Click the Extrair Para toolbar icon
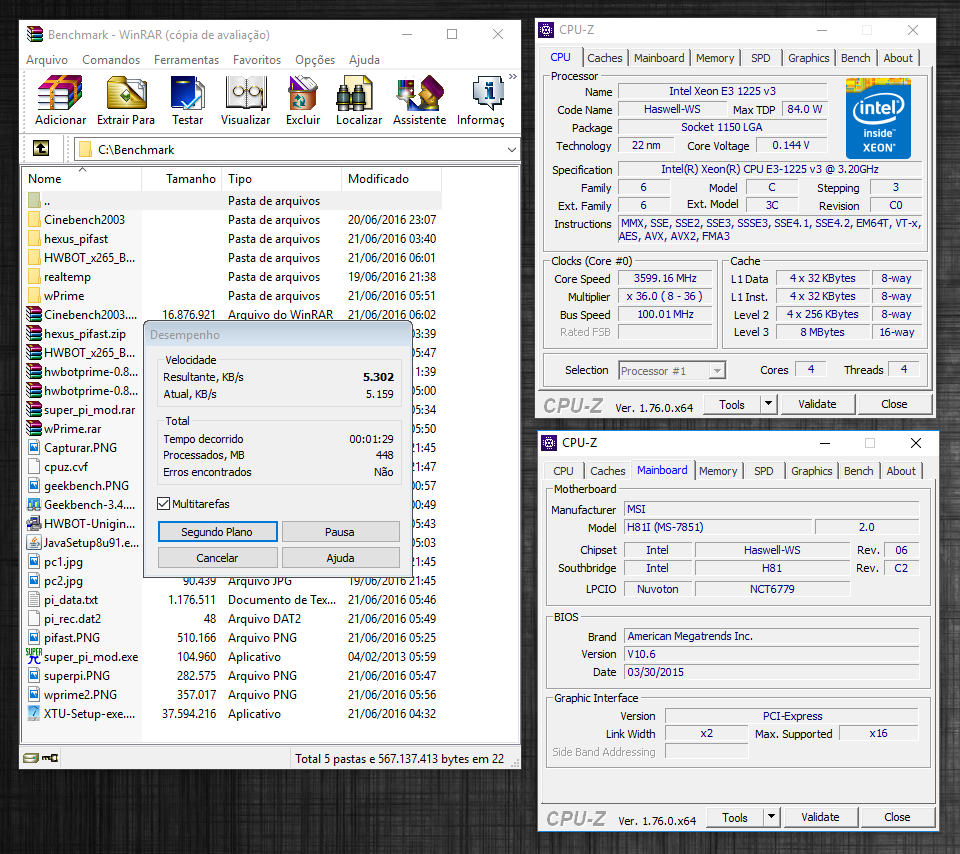The image size is (960, 854). [x=126, y=101]
